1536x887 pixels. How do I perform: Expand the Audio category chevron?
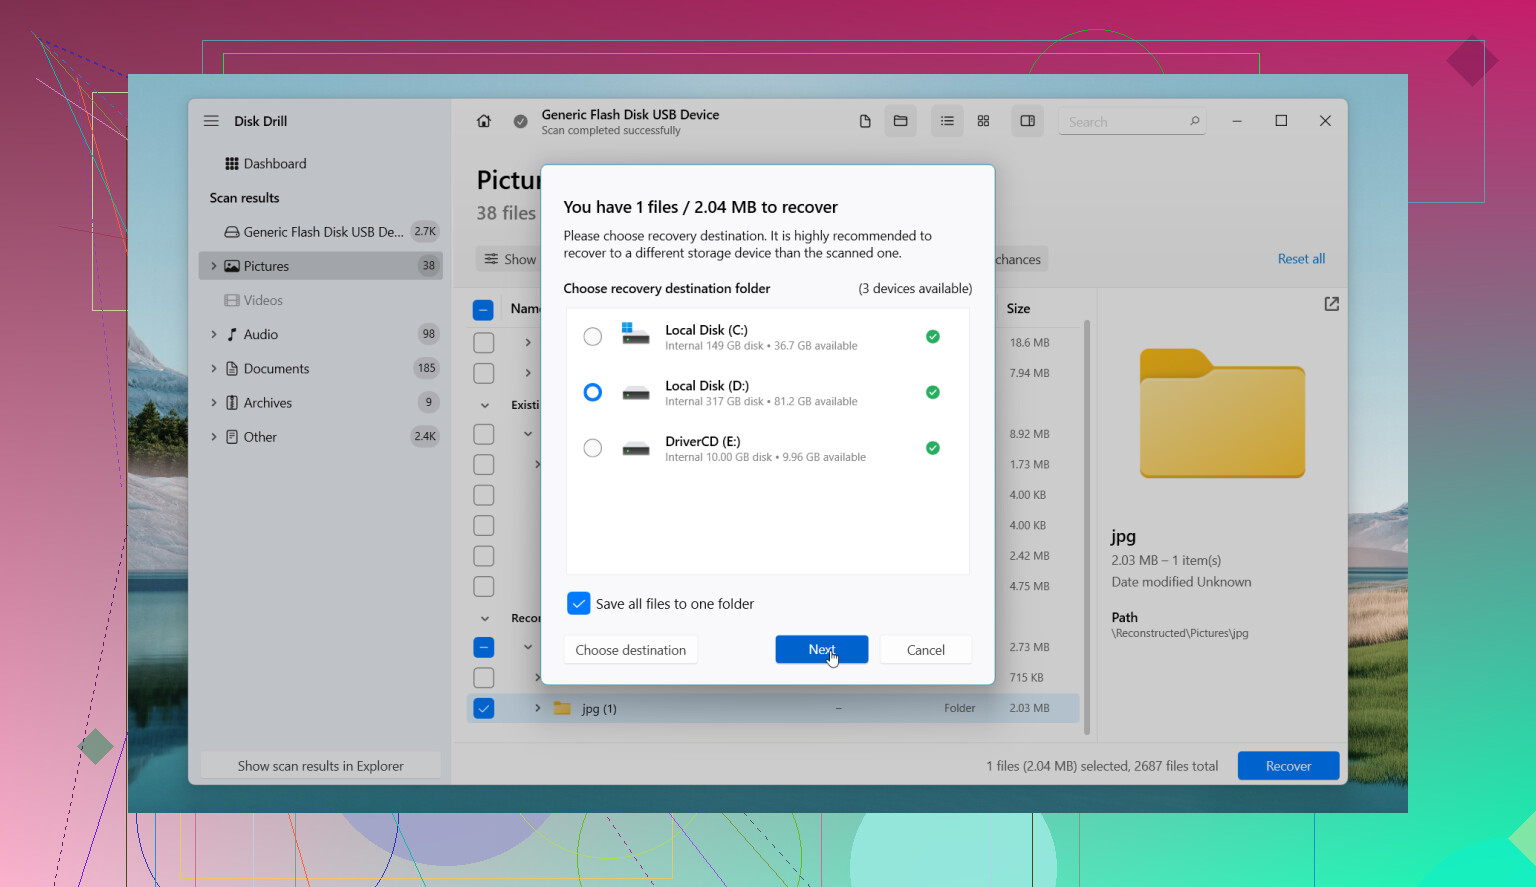point(213,335)
